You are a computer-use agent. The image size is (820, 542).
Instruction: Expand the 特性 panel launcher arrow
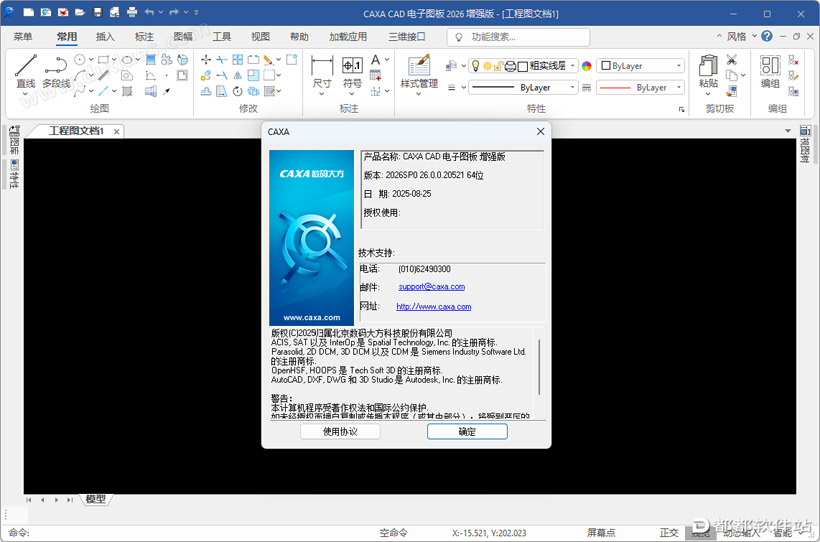tap(681, 109)
